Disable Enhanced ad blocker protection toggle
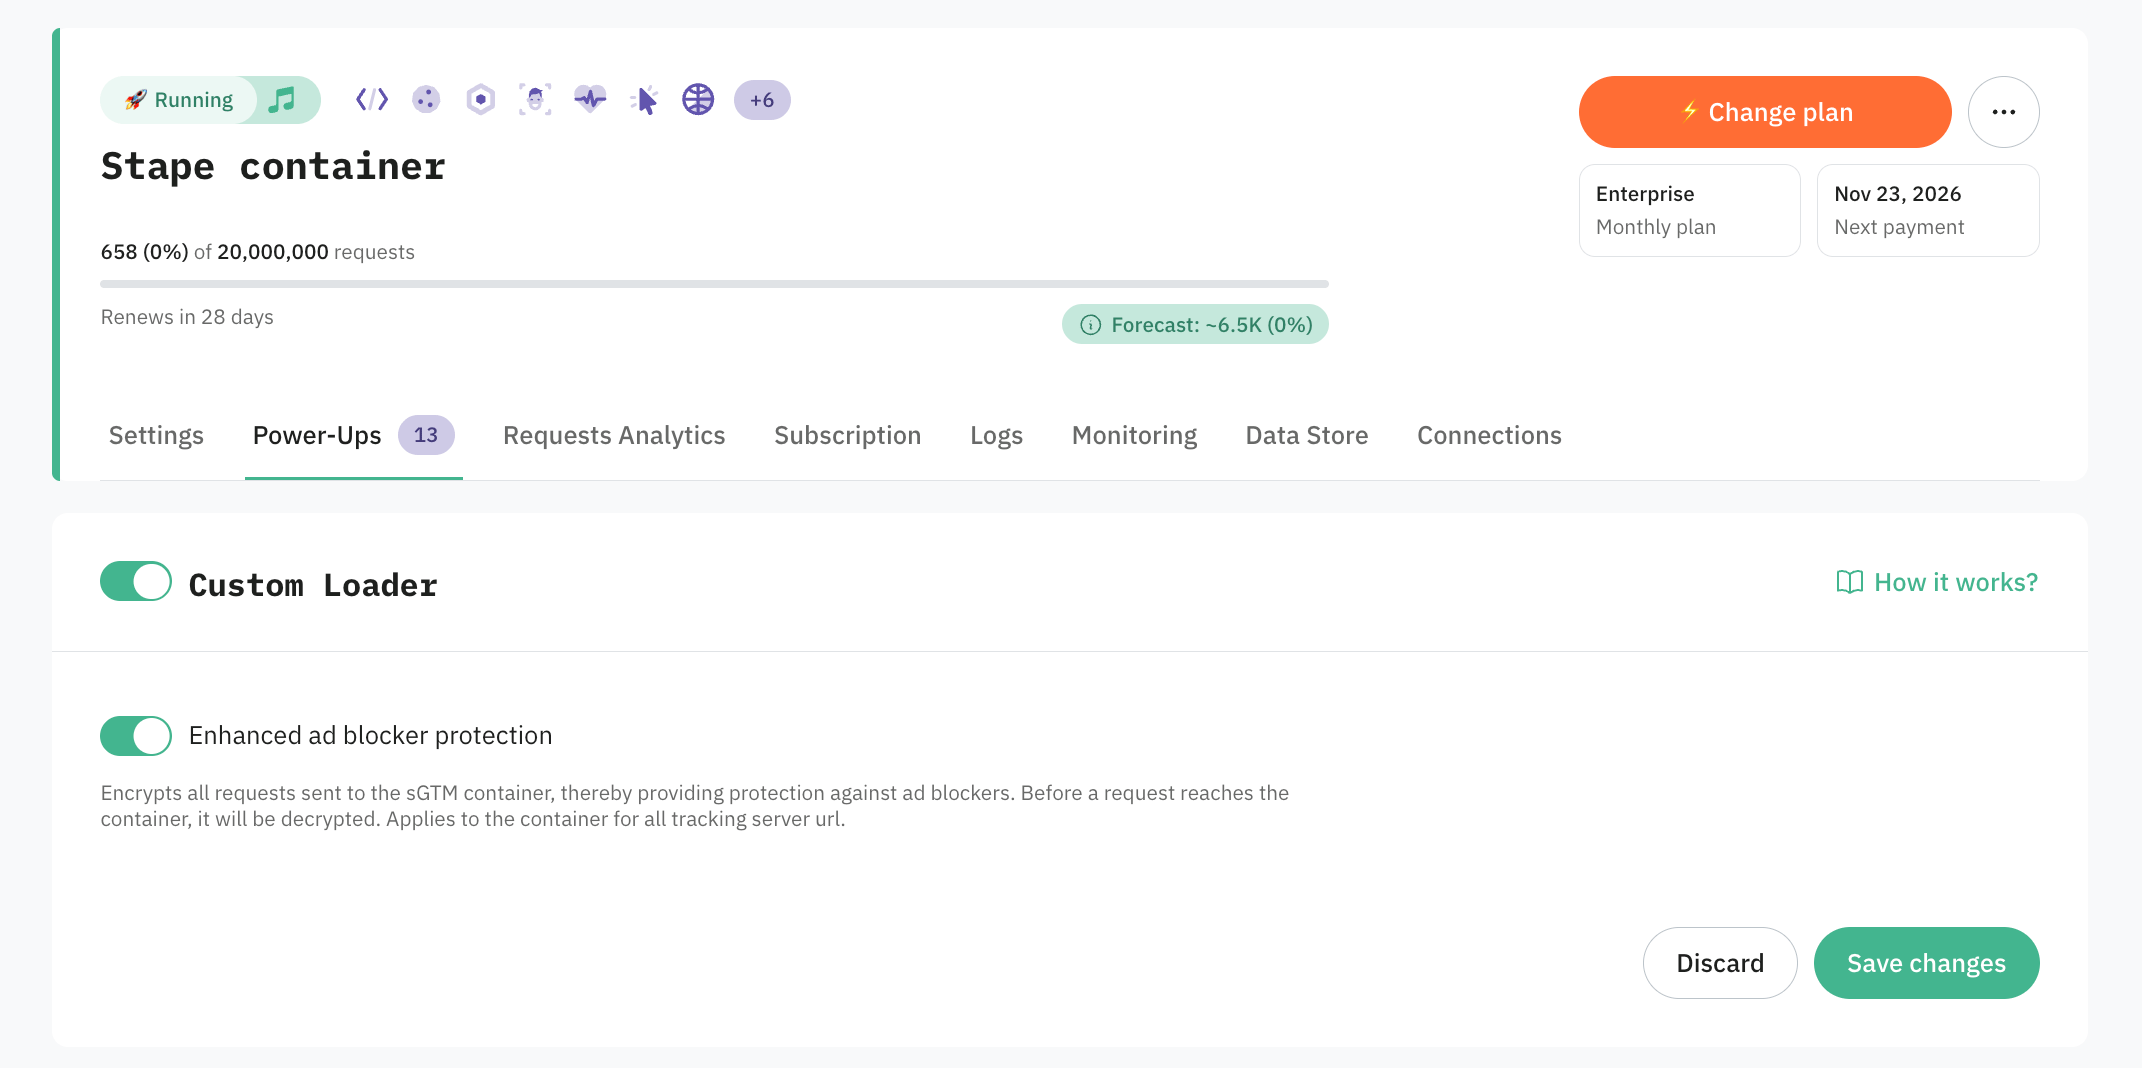Screen dimensions: 2142x1068 (136, 736)
